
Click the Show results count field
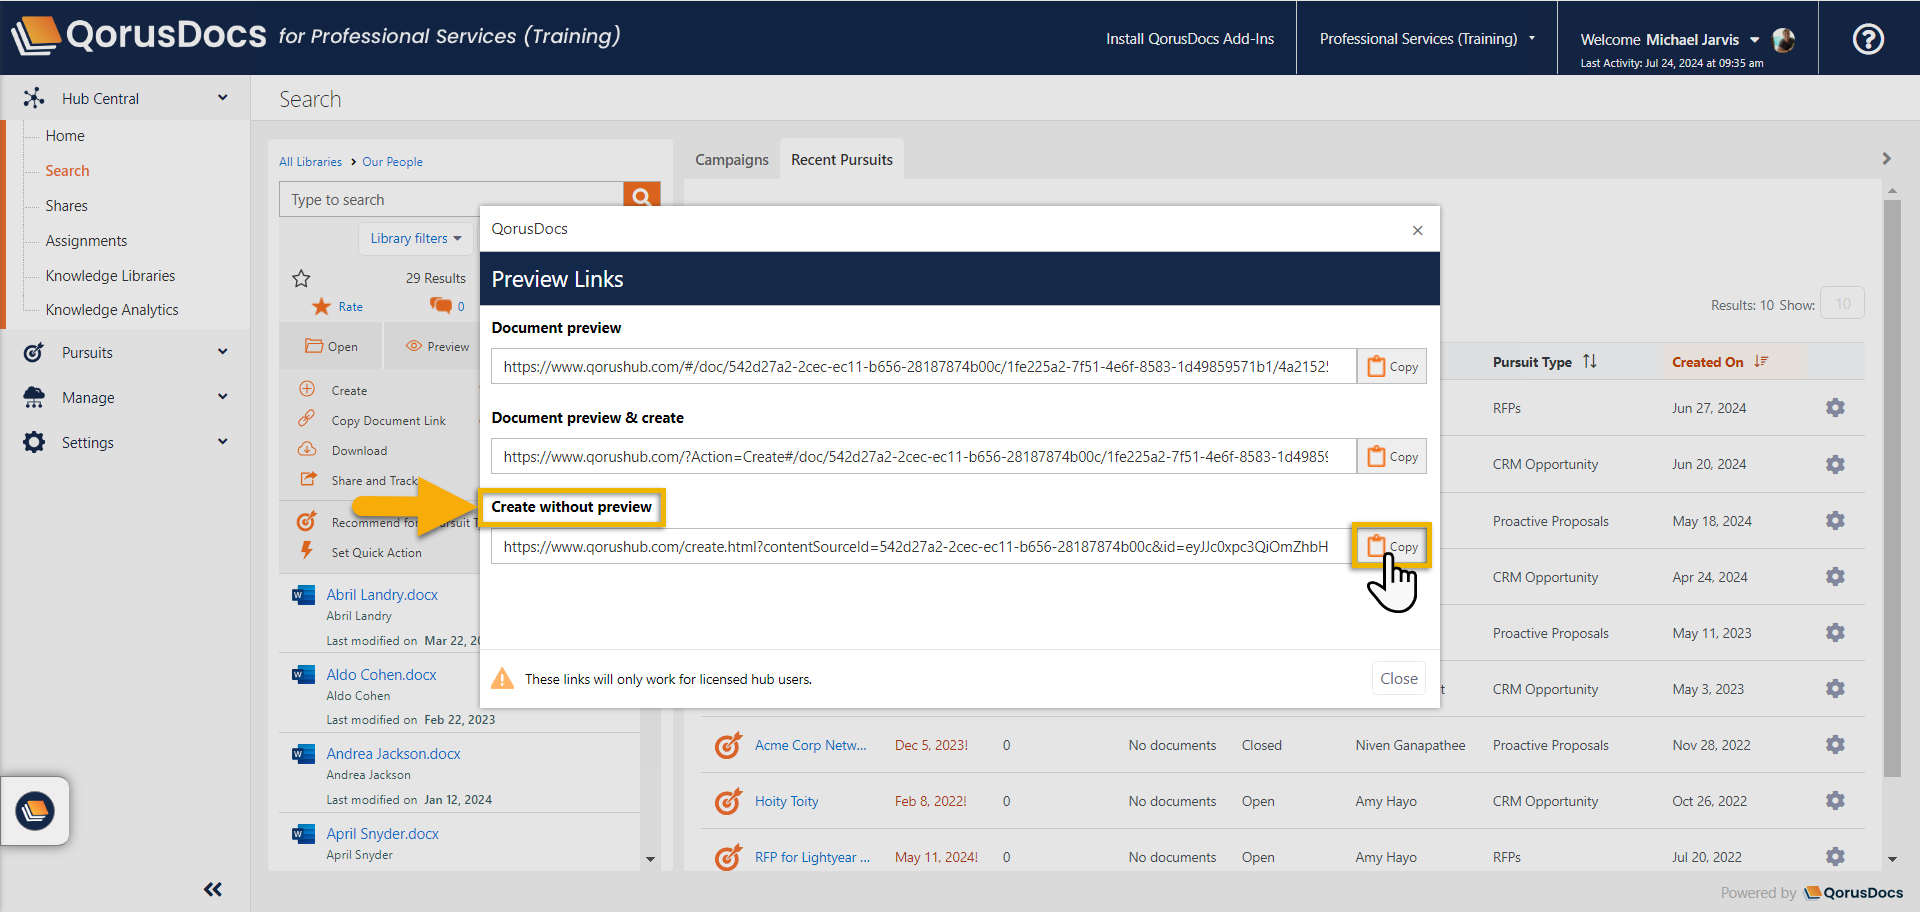tap(1842, 304)
